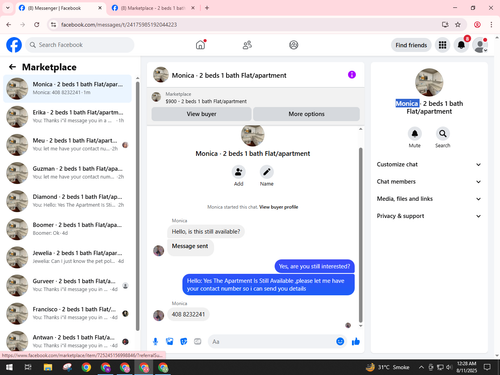Open conversation information purple icon
500x375 pixels.
(352, 75)
